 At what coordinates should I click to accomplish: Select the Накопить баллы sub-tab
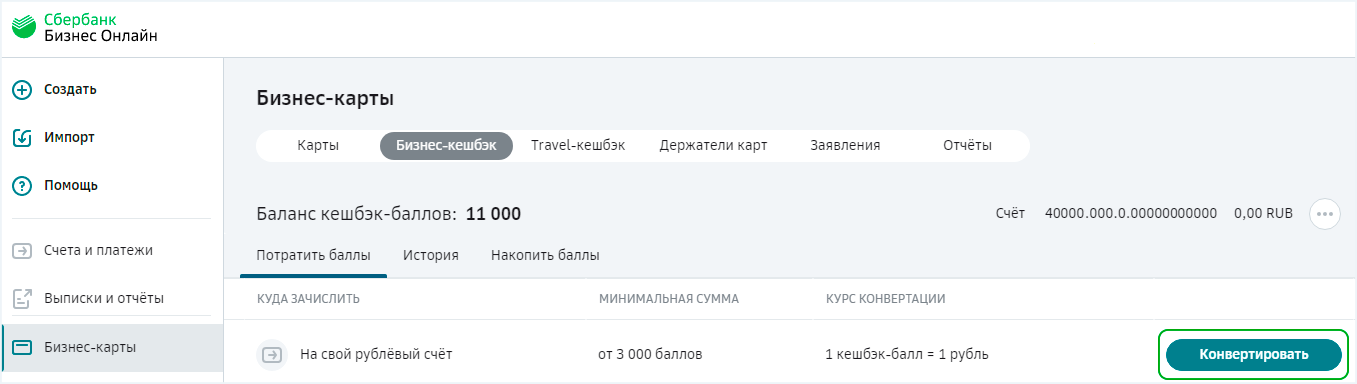tap(545, 255)
